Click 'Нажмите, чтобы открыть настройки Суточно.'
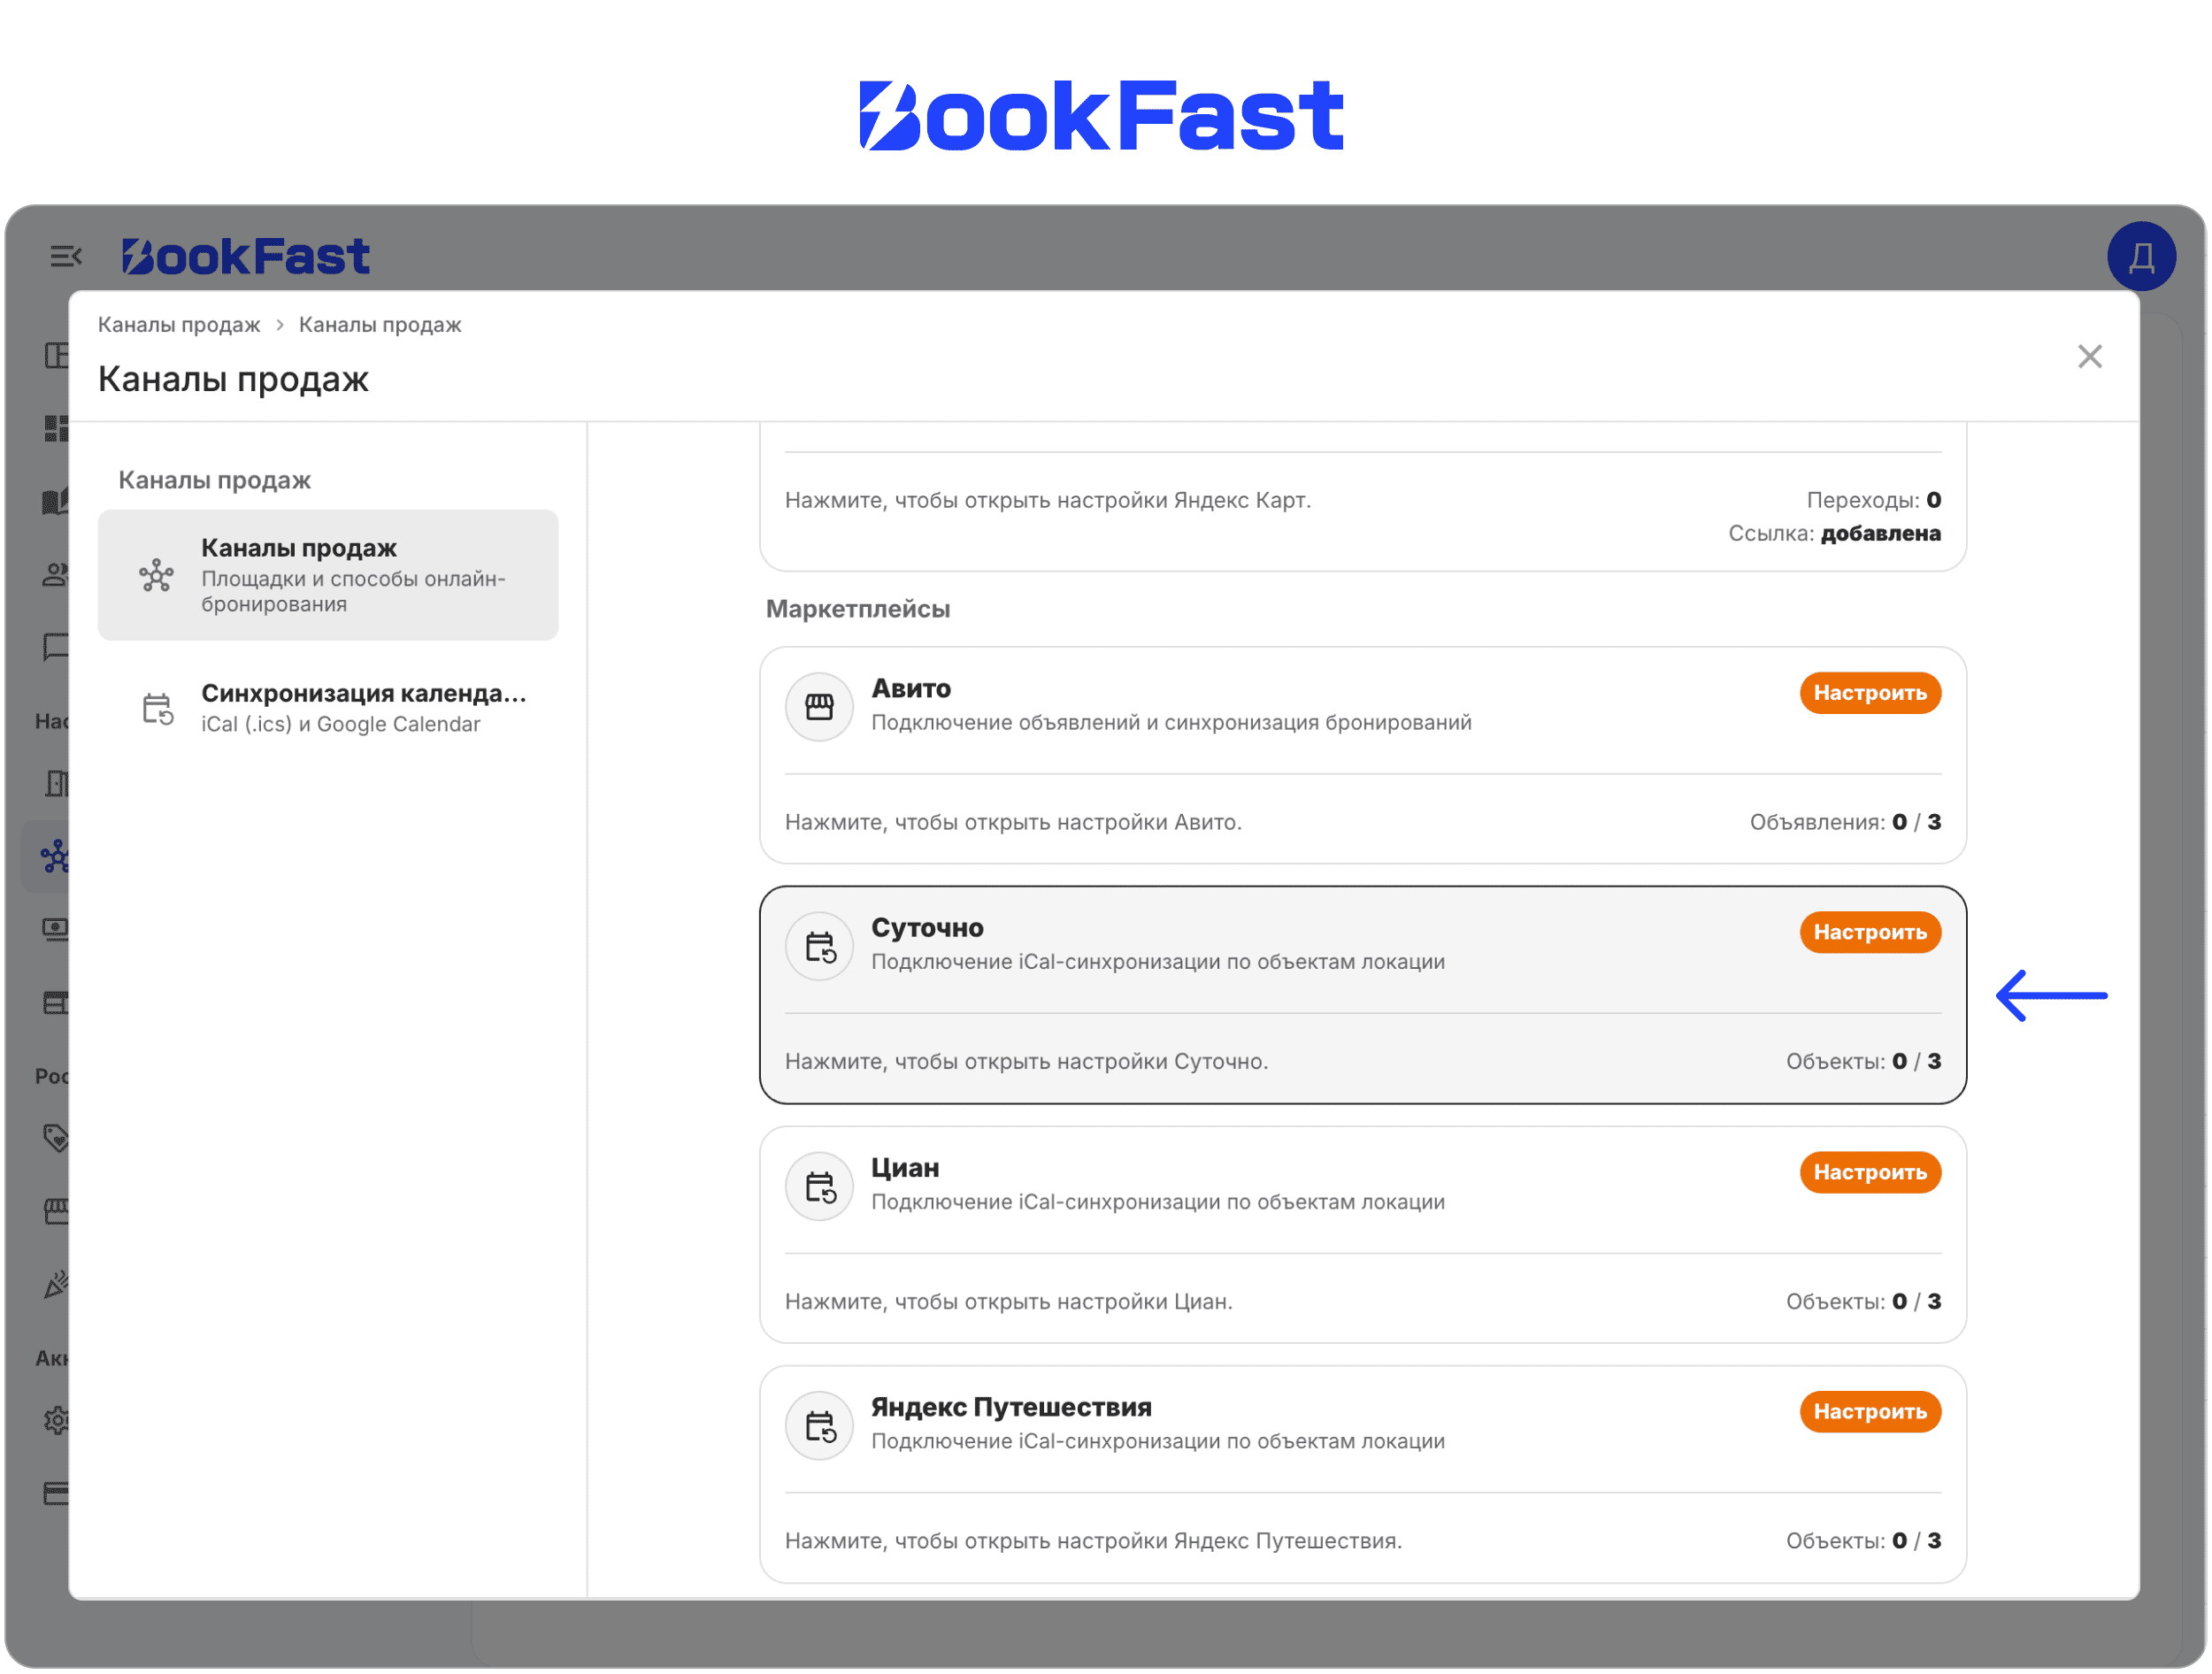 (1026, 1061)
